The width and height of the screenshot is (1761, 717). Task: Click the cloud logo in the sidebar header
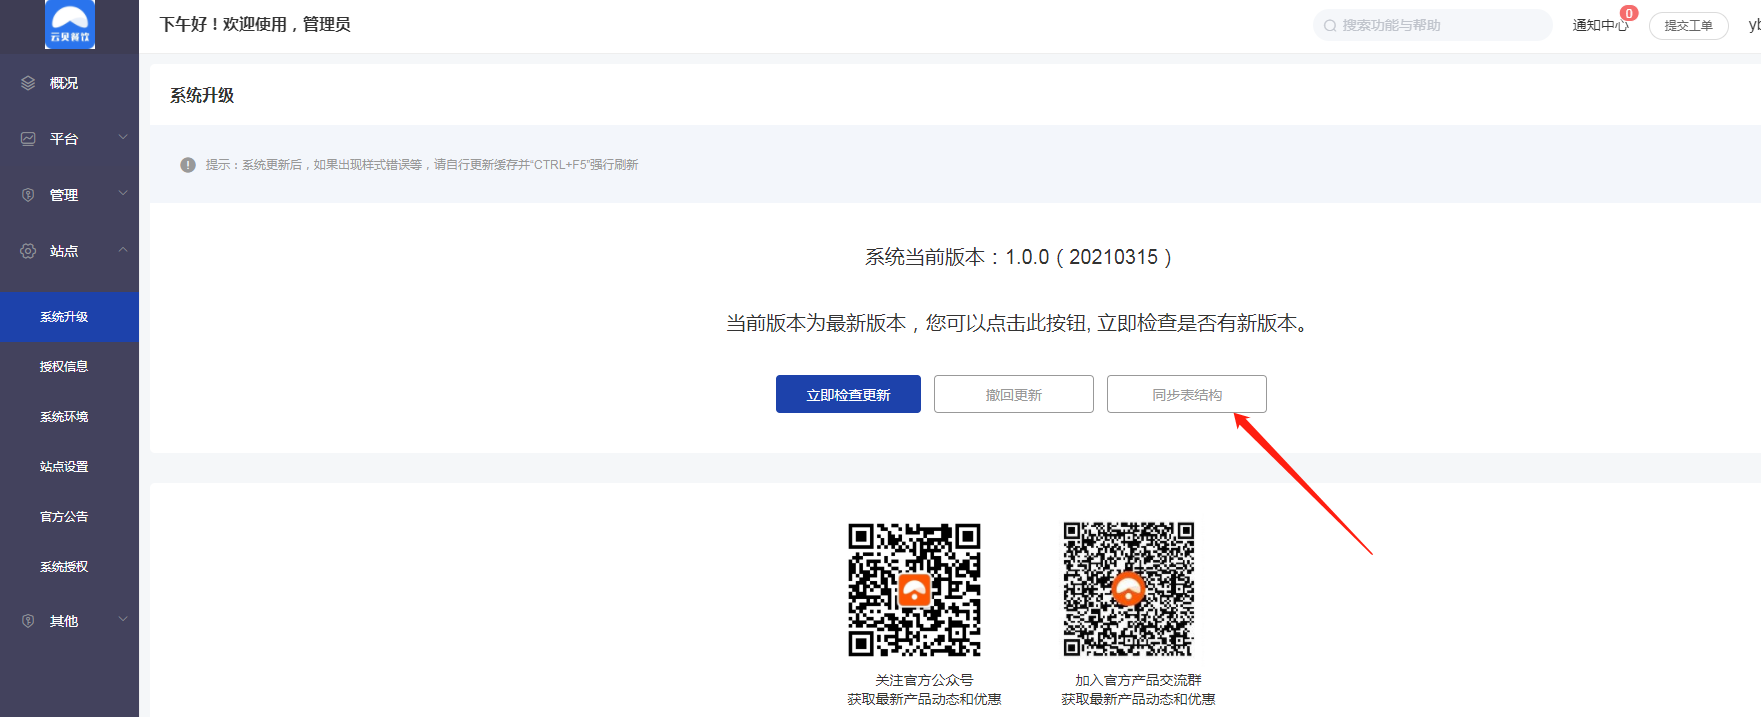point(70,24)
